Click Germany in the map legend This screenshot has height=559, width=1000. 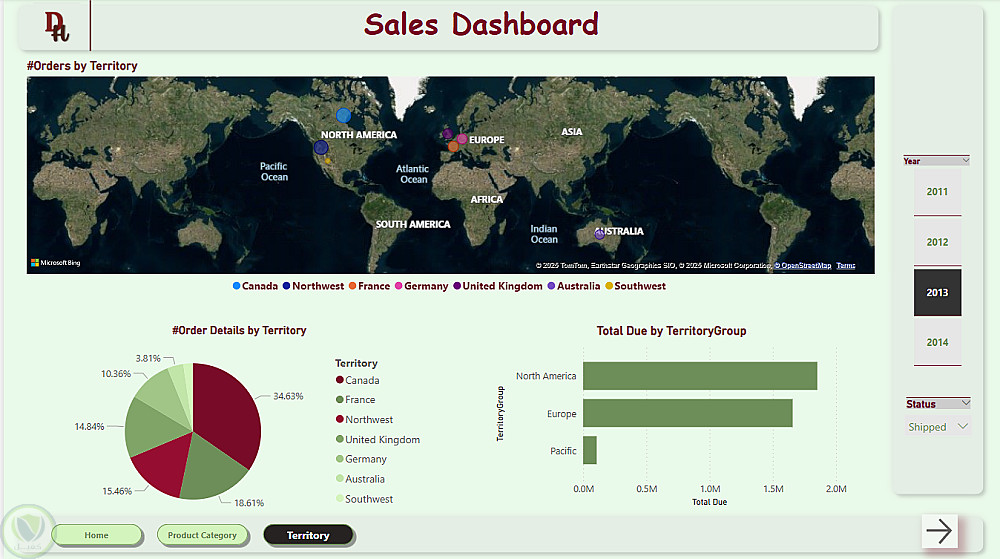click(x=422, y=286)
